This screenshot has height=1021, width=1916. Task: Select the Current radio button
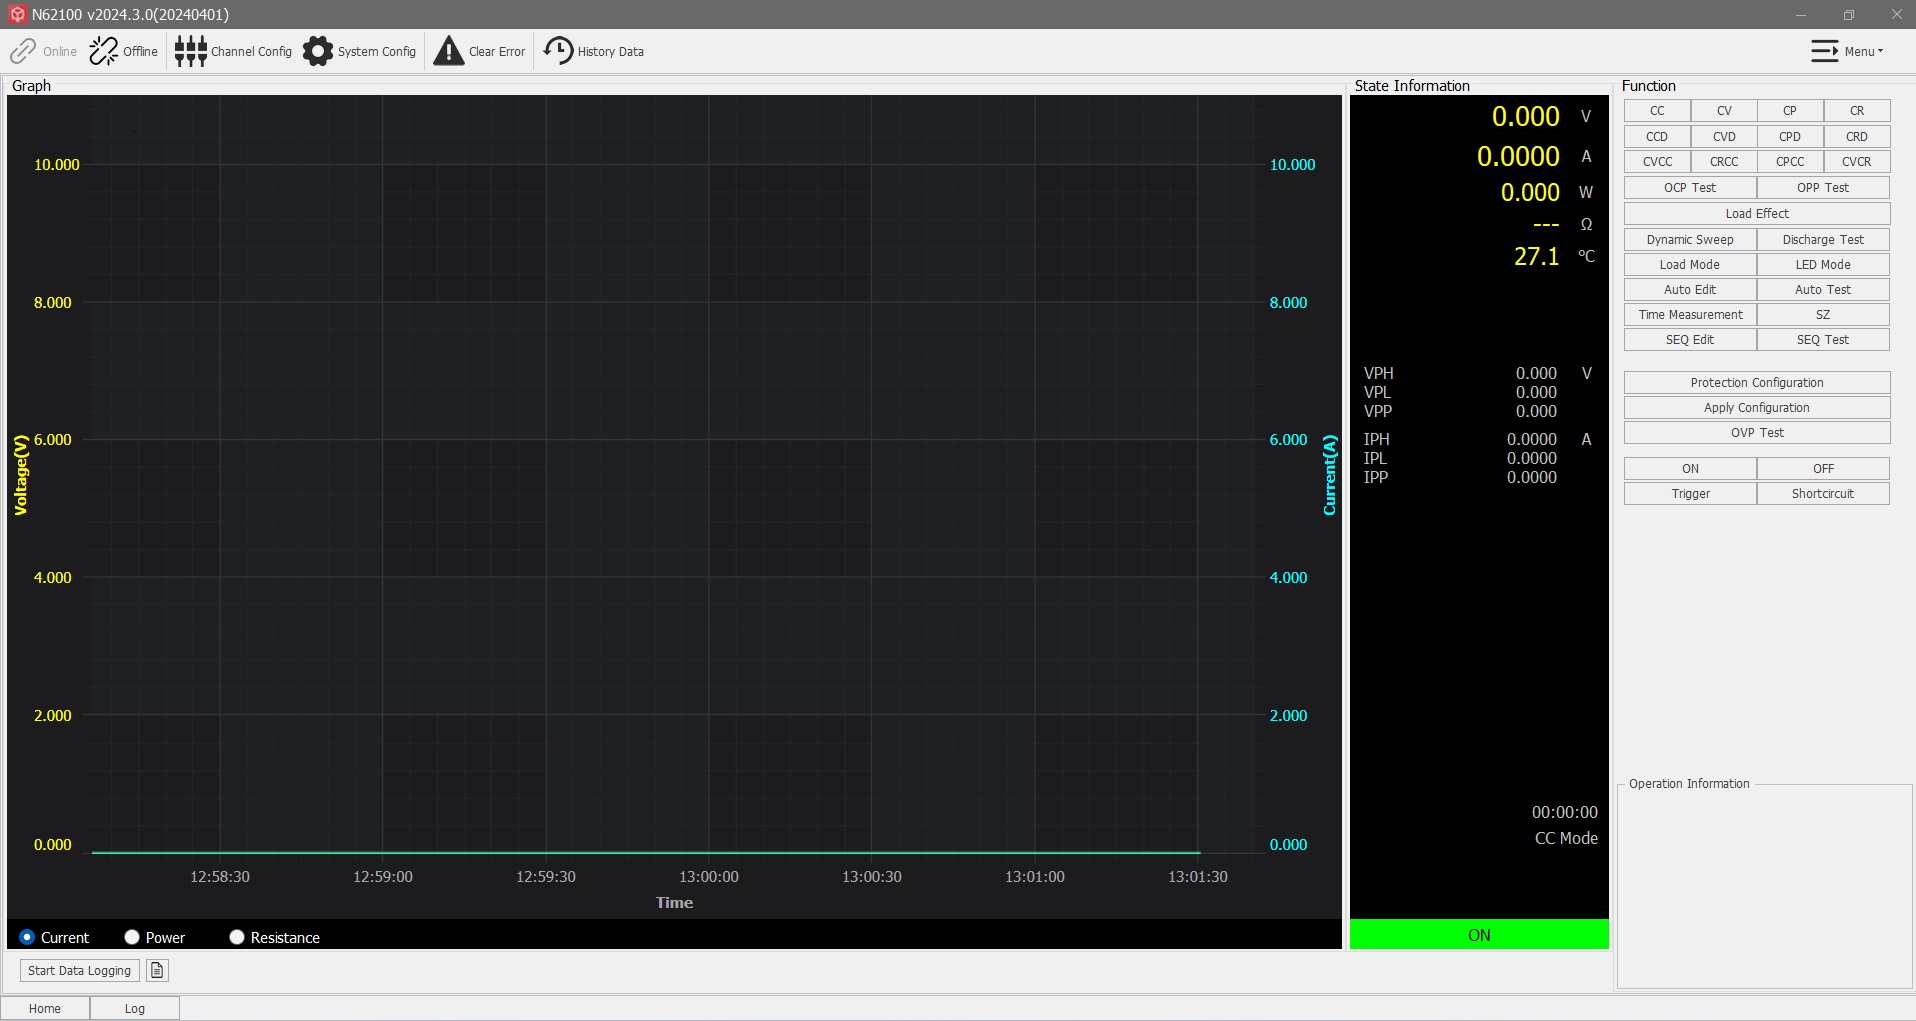(27, 937)
